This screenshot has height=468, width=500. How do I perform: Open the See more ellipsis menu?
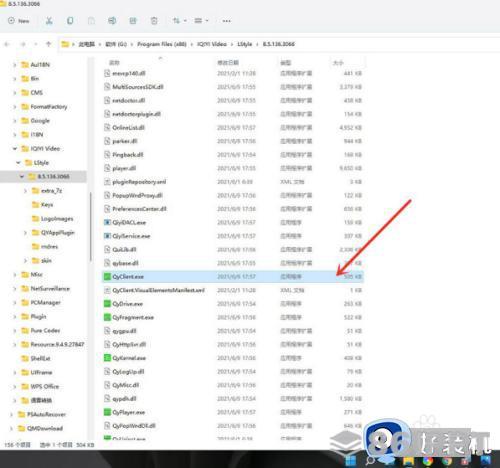[227, 21]
